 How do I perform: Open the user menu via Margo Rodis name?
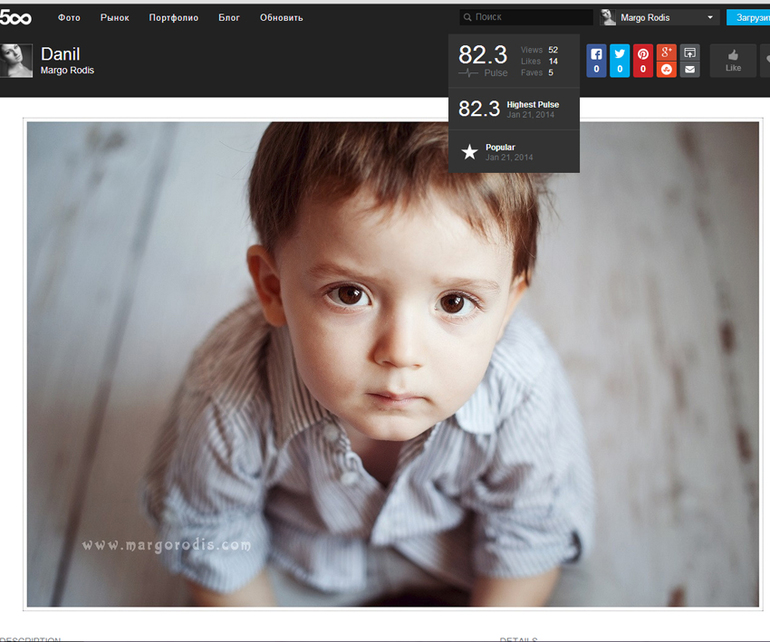645,18
